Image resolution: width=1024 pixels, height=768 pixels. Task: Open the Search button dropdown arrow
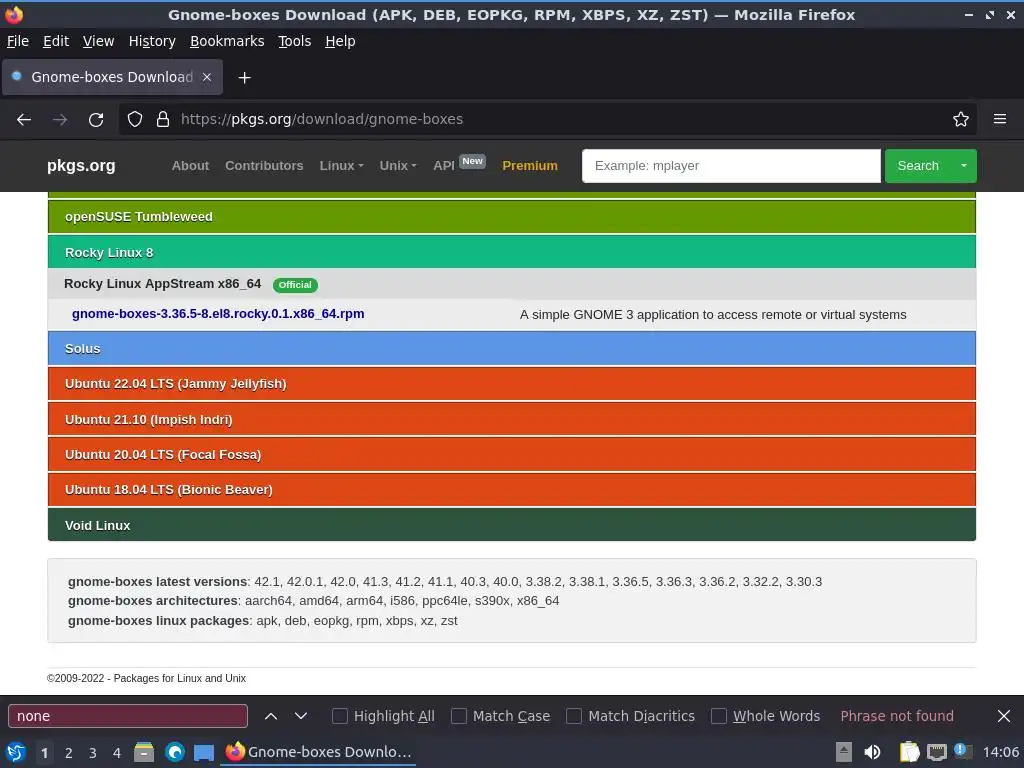(964, 166)
